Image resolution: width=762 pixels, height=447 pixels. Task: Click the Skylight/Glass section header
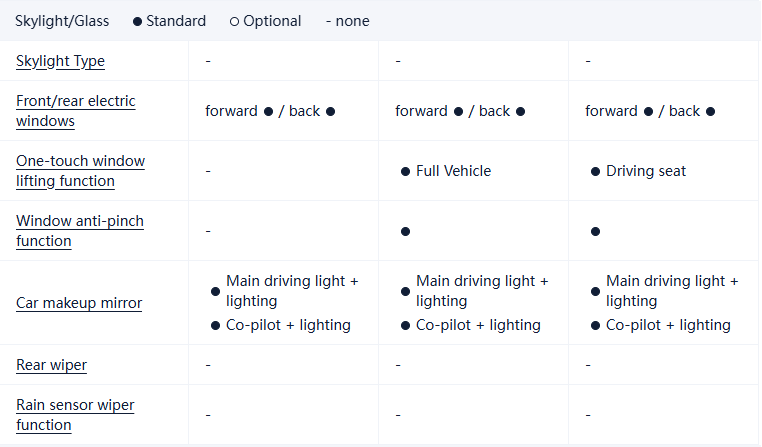62,21
